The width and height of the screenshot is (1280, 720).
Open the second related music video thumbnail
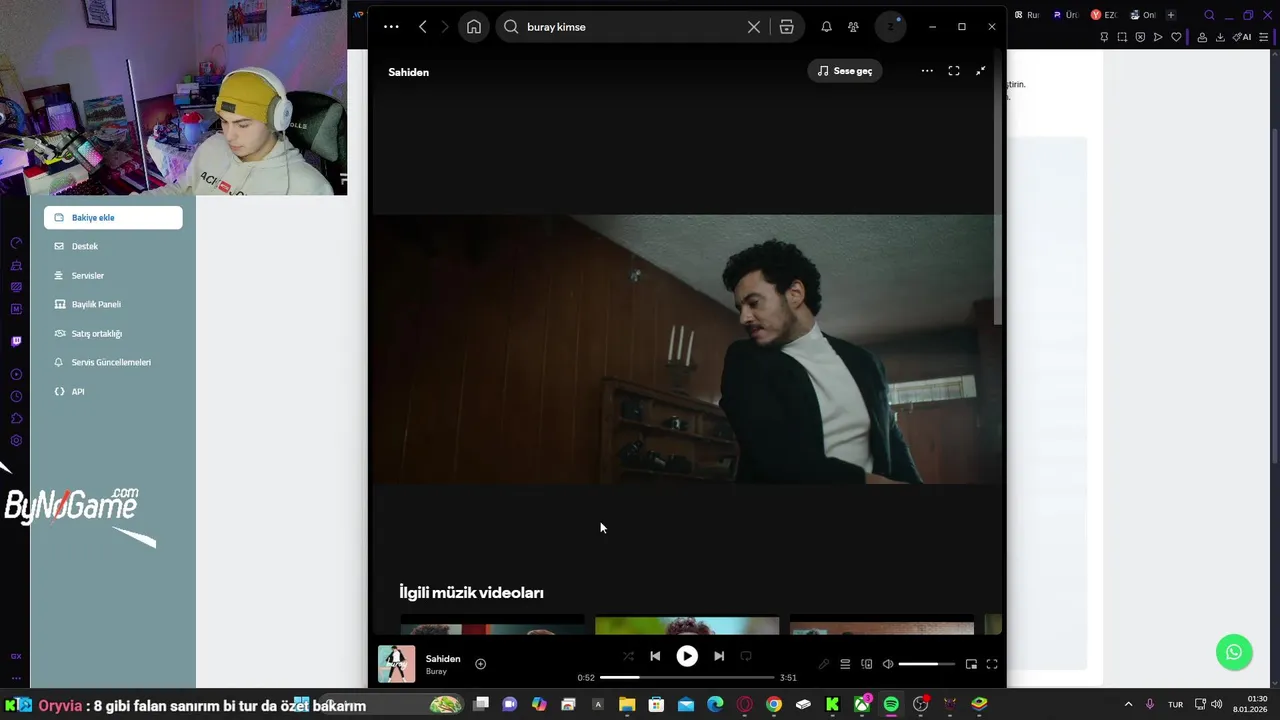coord(687,625)
